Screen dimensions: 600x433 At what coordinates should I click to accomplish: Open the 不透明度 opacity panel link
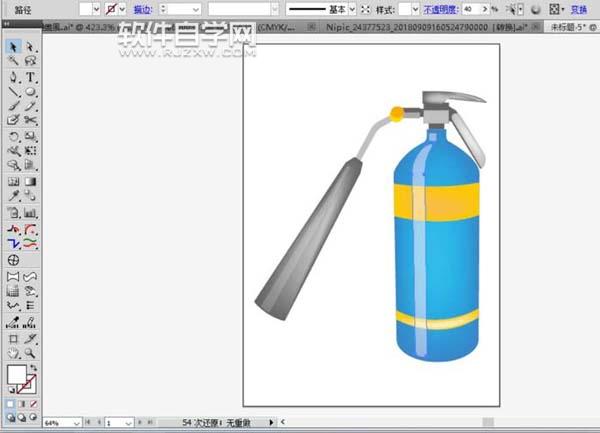[441, 9]
